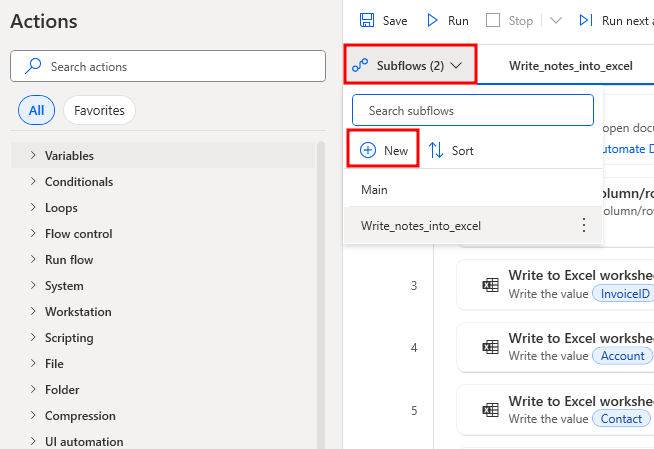Click the Stop square icon
Screen dimensions: 654x449
(x=493, y=20)
